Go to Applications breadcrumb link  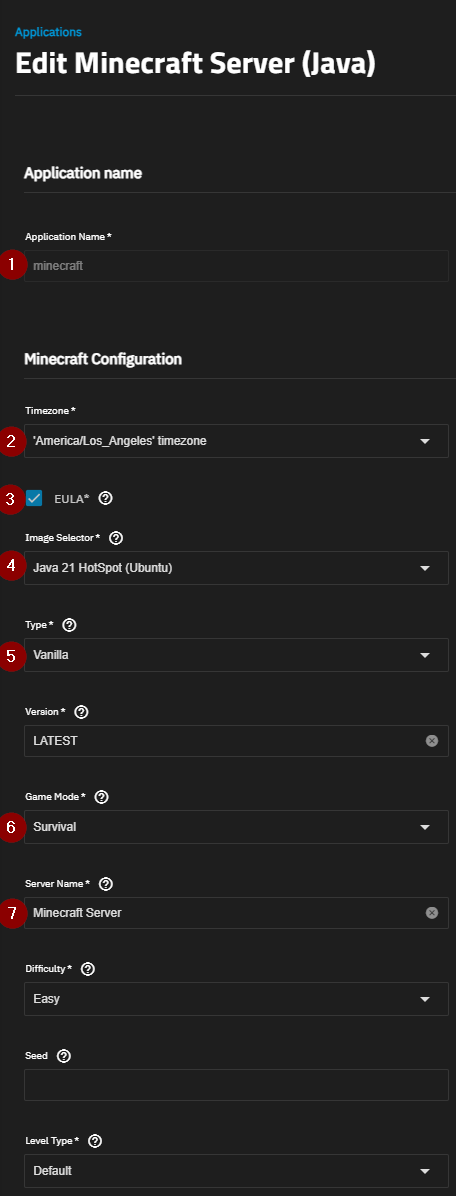click(x=48, y=32)
